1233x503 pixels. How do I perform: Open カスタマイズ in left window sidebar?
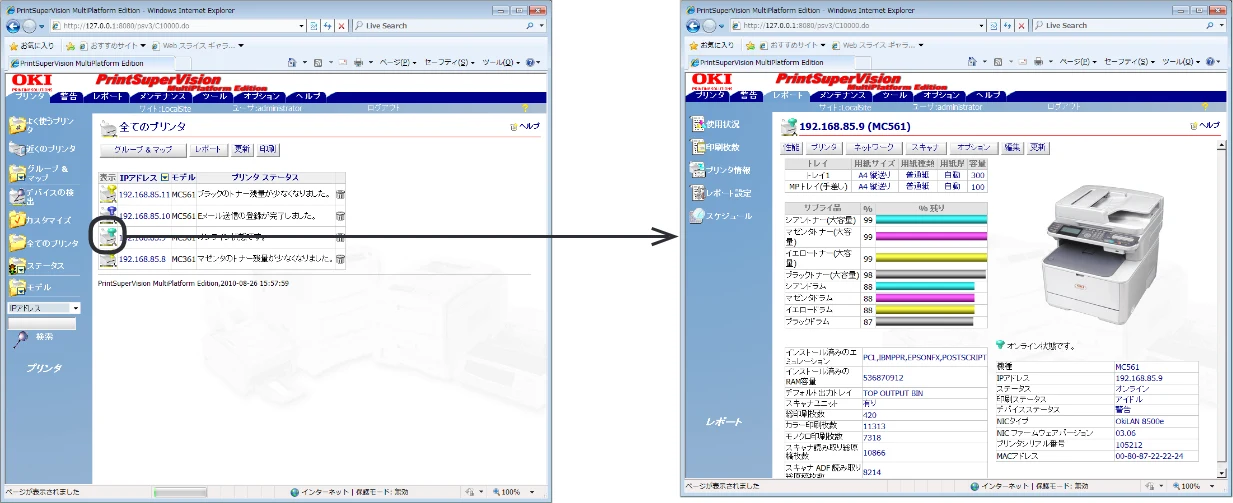[x=41, y=220]
